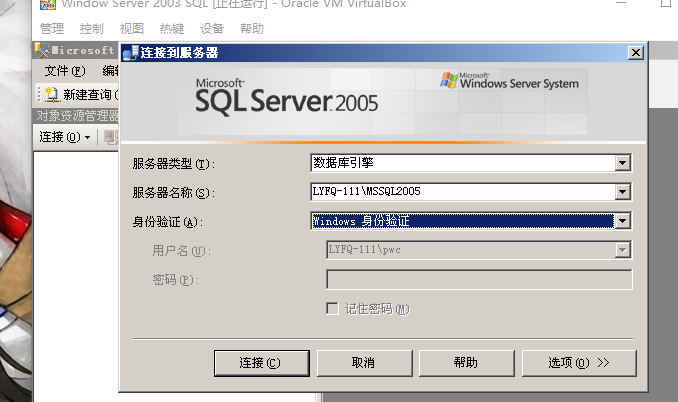
Task: Open the server type (服务器类型) dropdown arrow
Action: (622, 163)
